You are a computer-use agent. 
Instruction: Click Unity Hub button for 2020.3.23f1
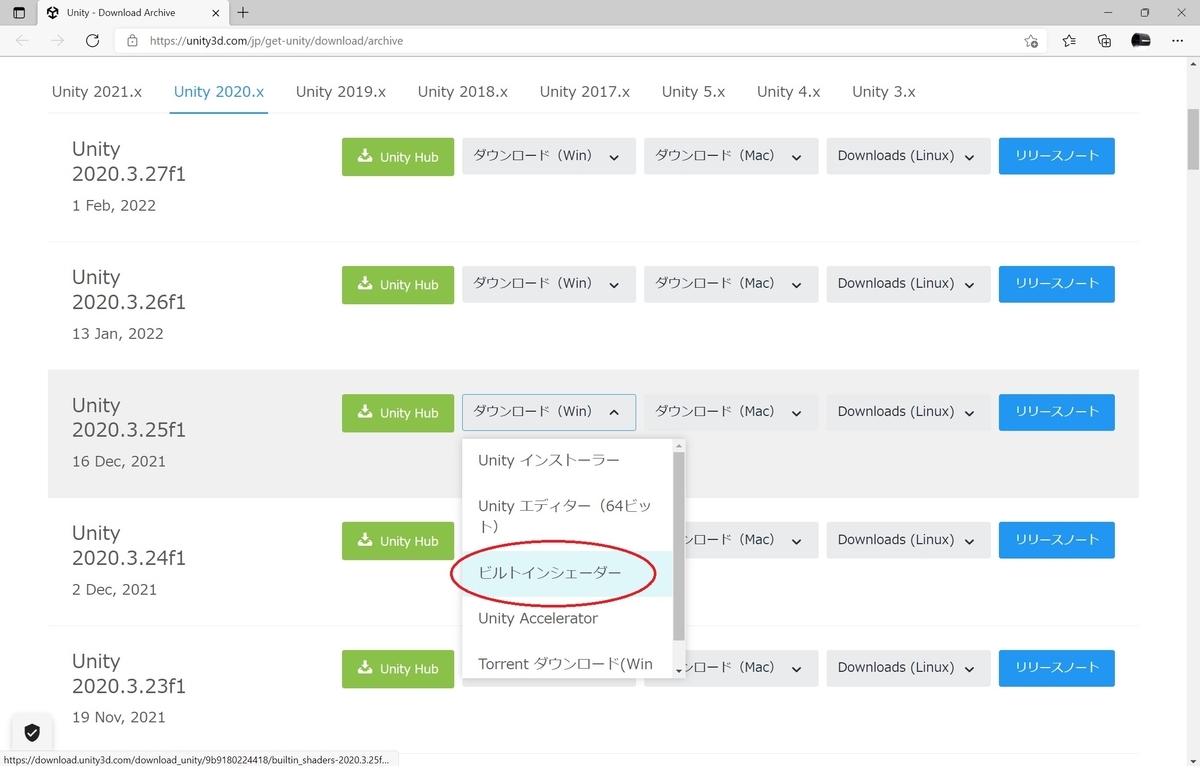click(398, 669)
